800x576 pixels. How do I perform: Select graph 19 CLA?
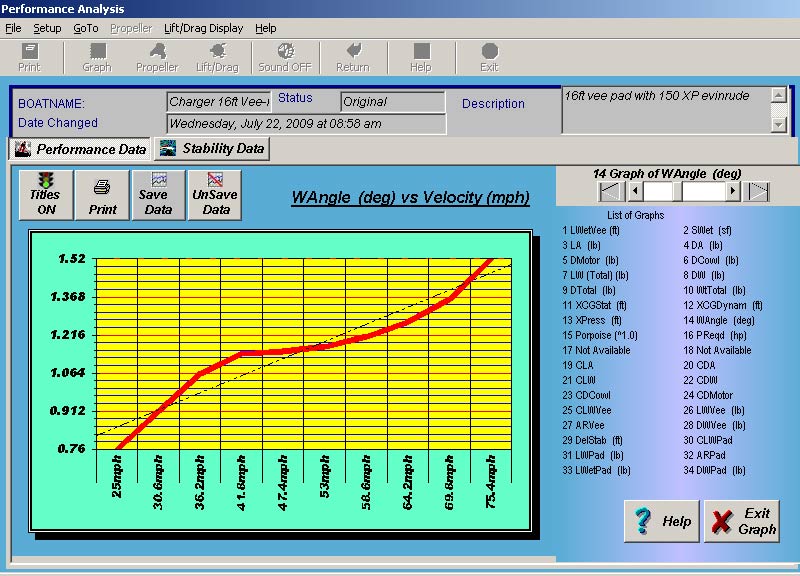(578, 365)
